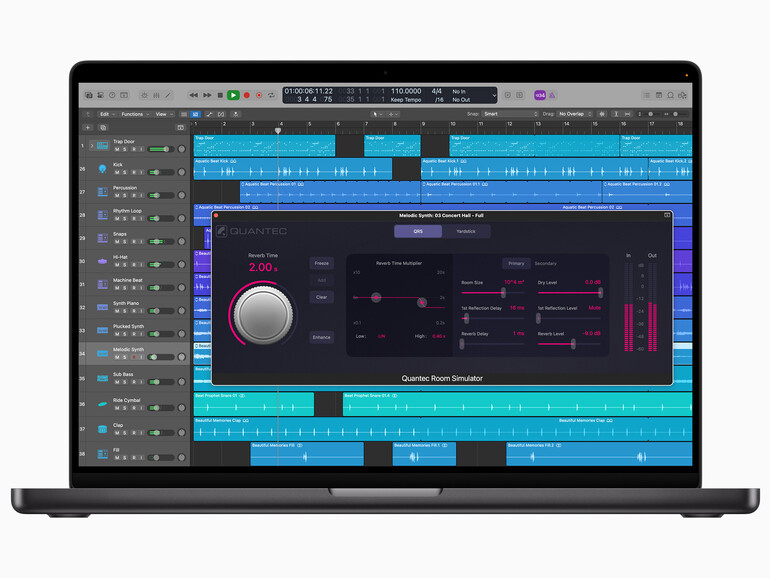Viewport: 770px width, 578px height.
Task: Open the Inspector icon in control bar
Action: pos(100,95)
